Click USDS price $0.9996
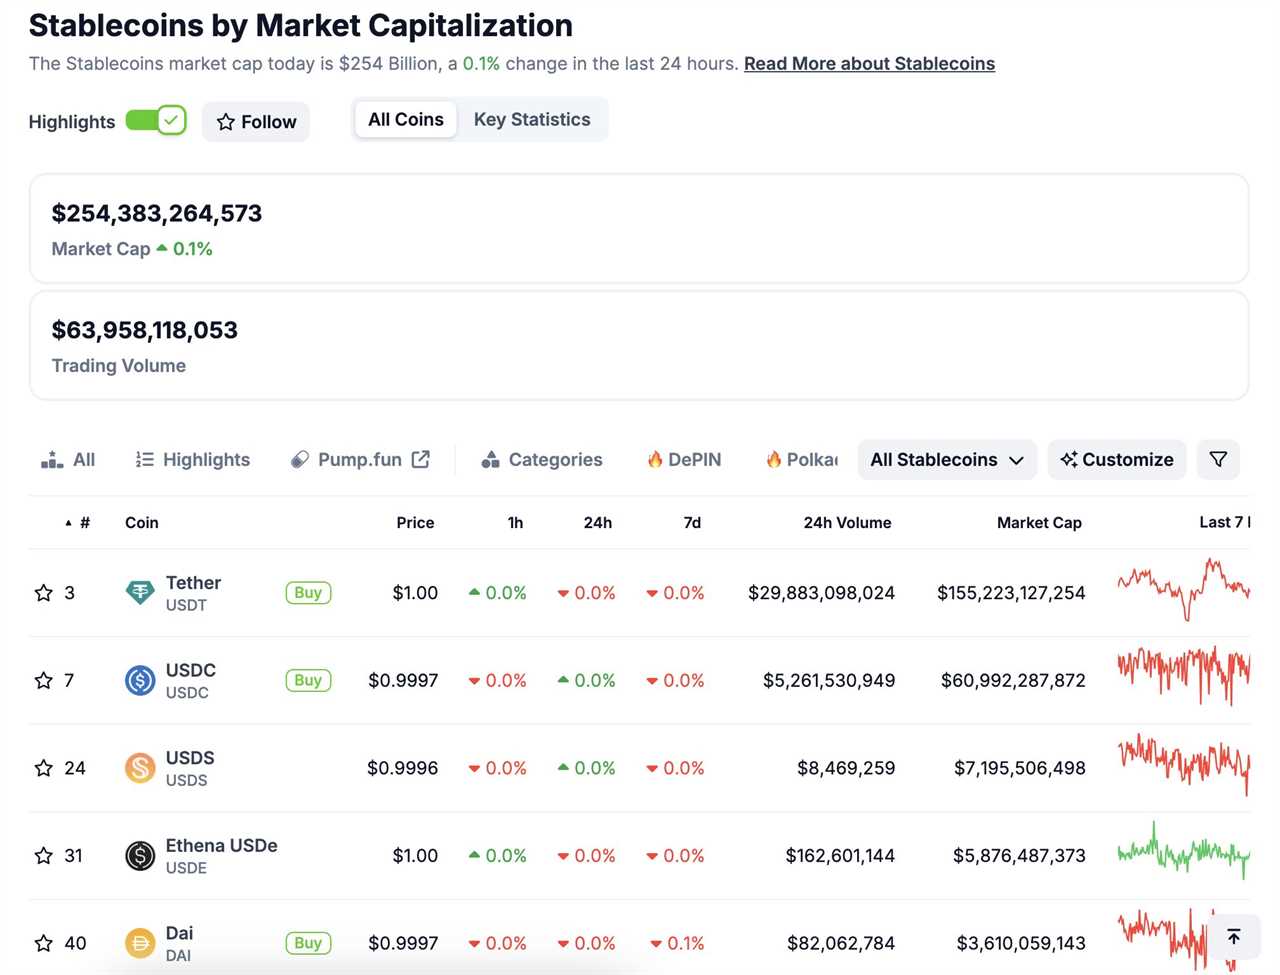The height and width of the screenshot is (975, 1280). point(403,768)
